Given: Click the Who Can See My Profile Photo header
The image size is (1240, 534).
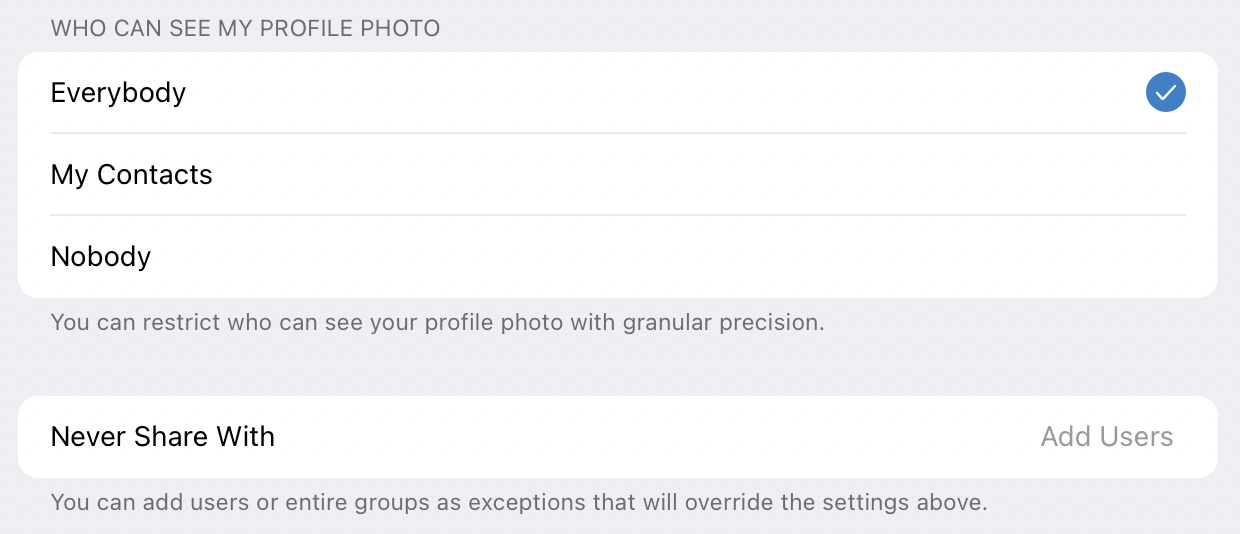Looking at the screenshot, I should [246, 28].
